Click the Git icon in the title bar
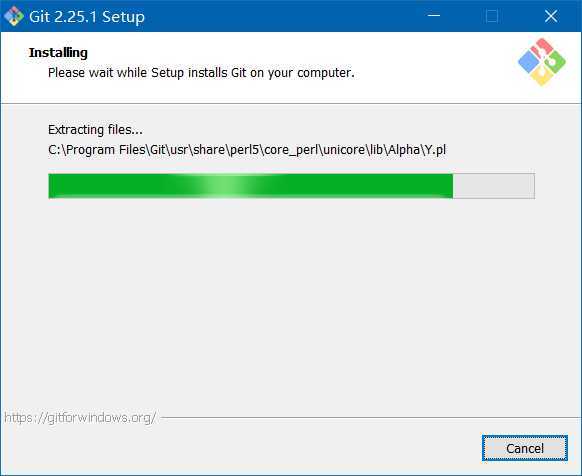This screenshot has width=582, height=476. pos(14,16)
